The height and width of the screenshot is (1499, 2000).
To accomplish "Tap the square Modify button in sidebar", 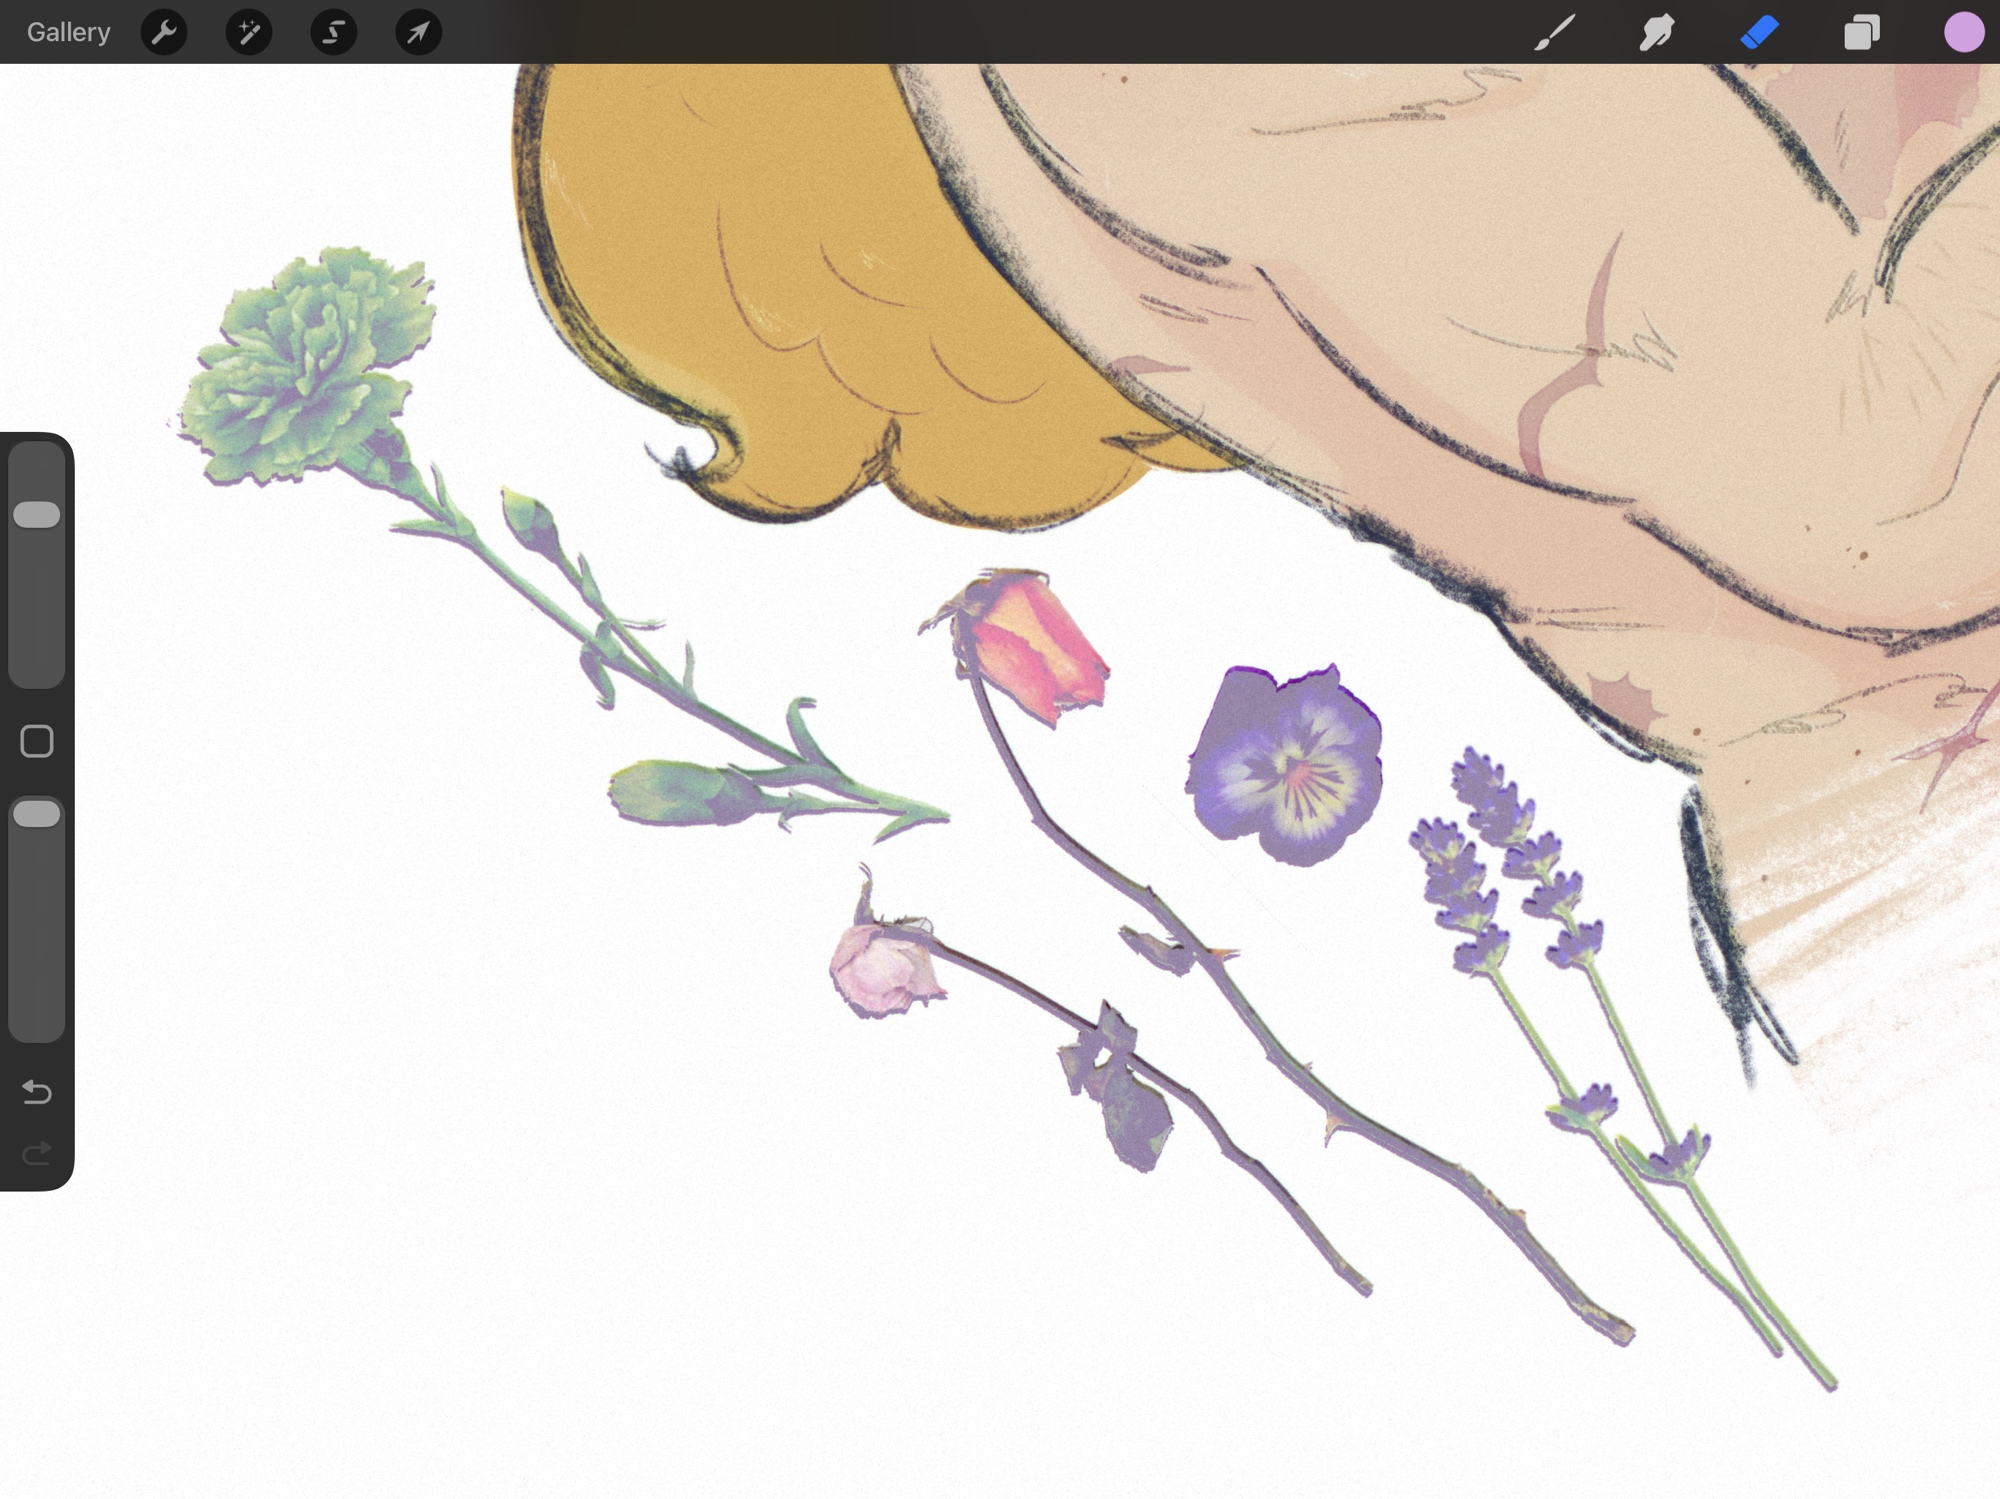I will point(37,741).
